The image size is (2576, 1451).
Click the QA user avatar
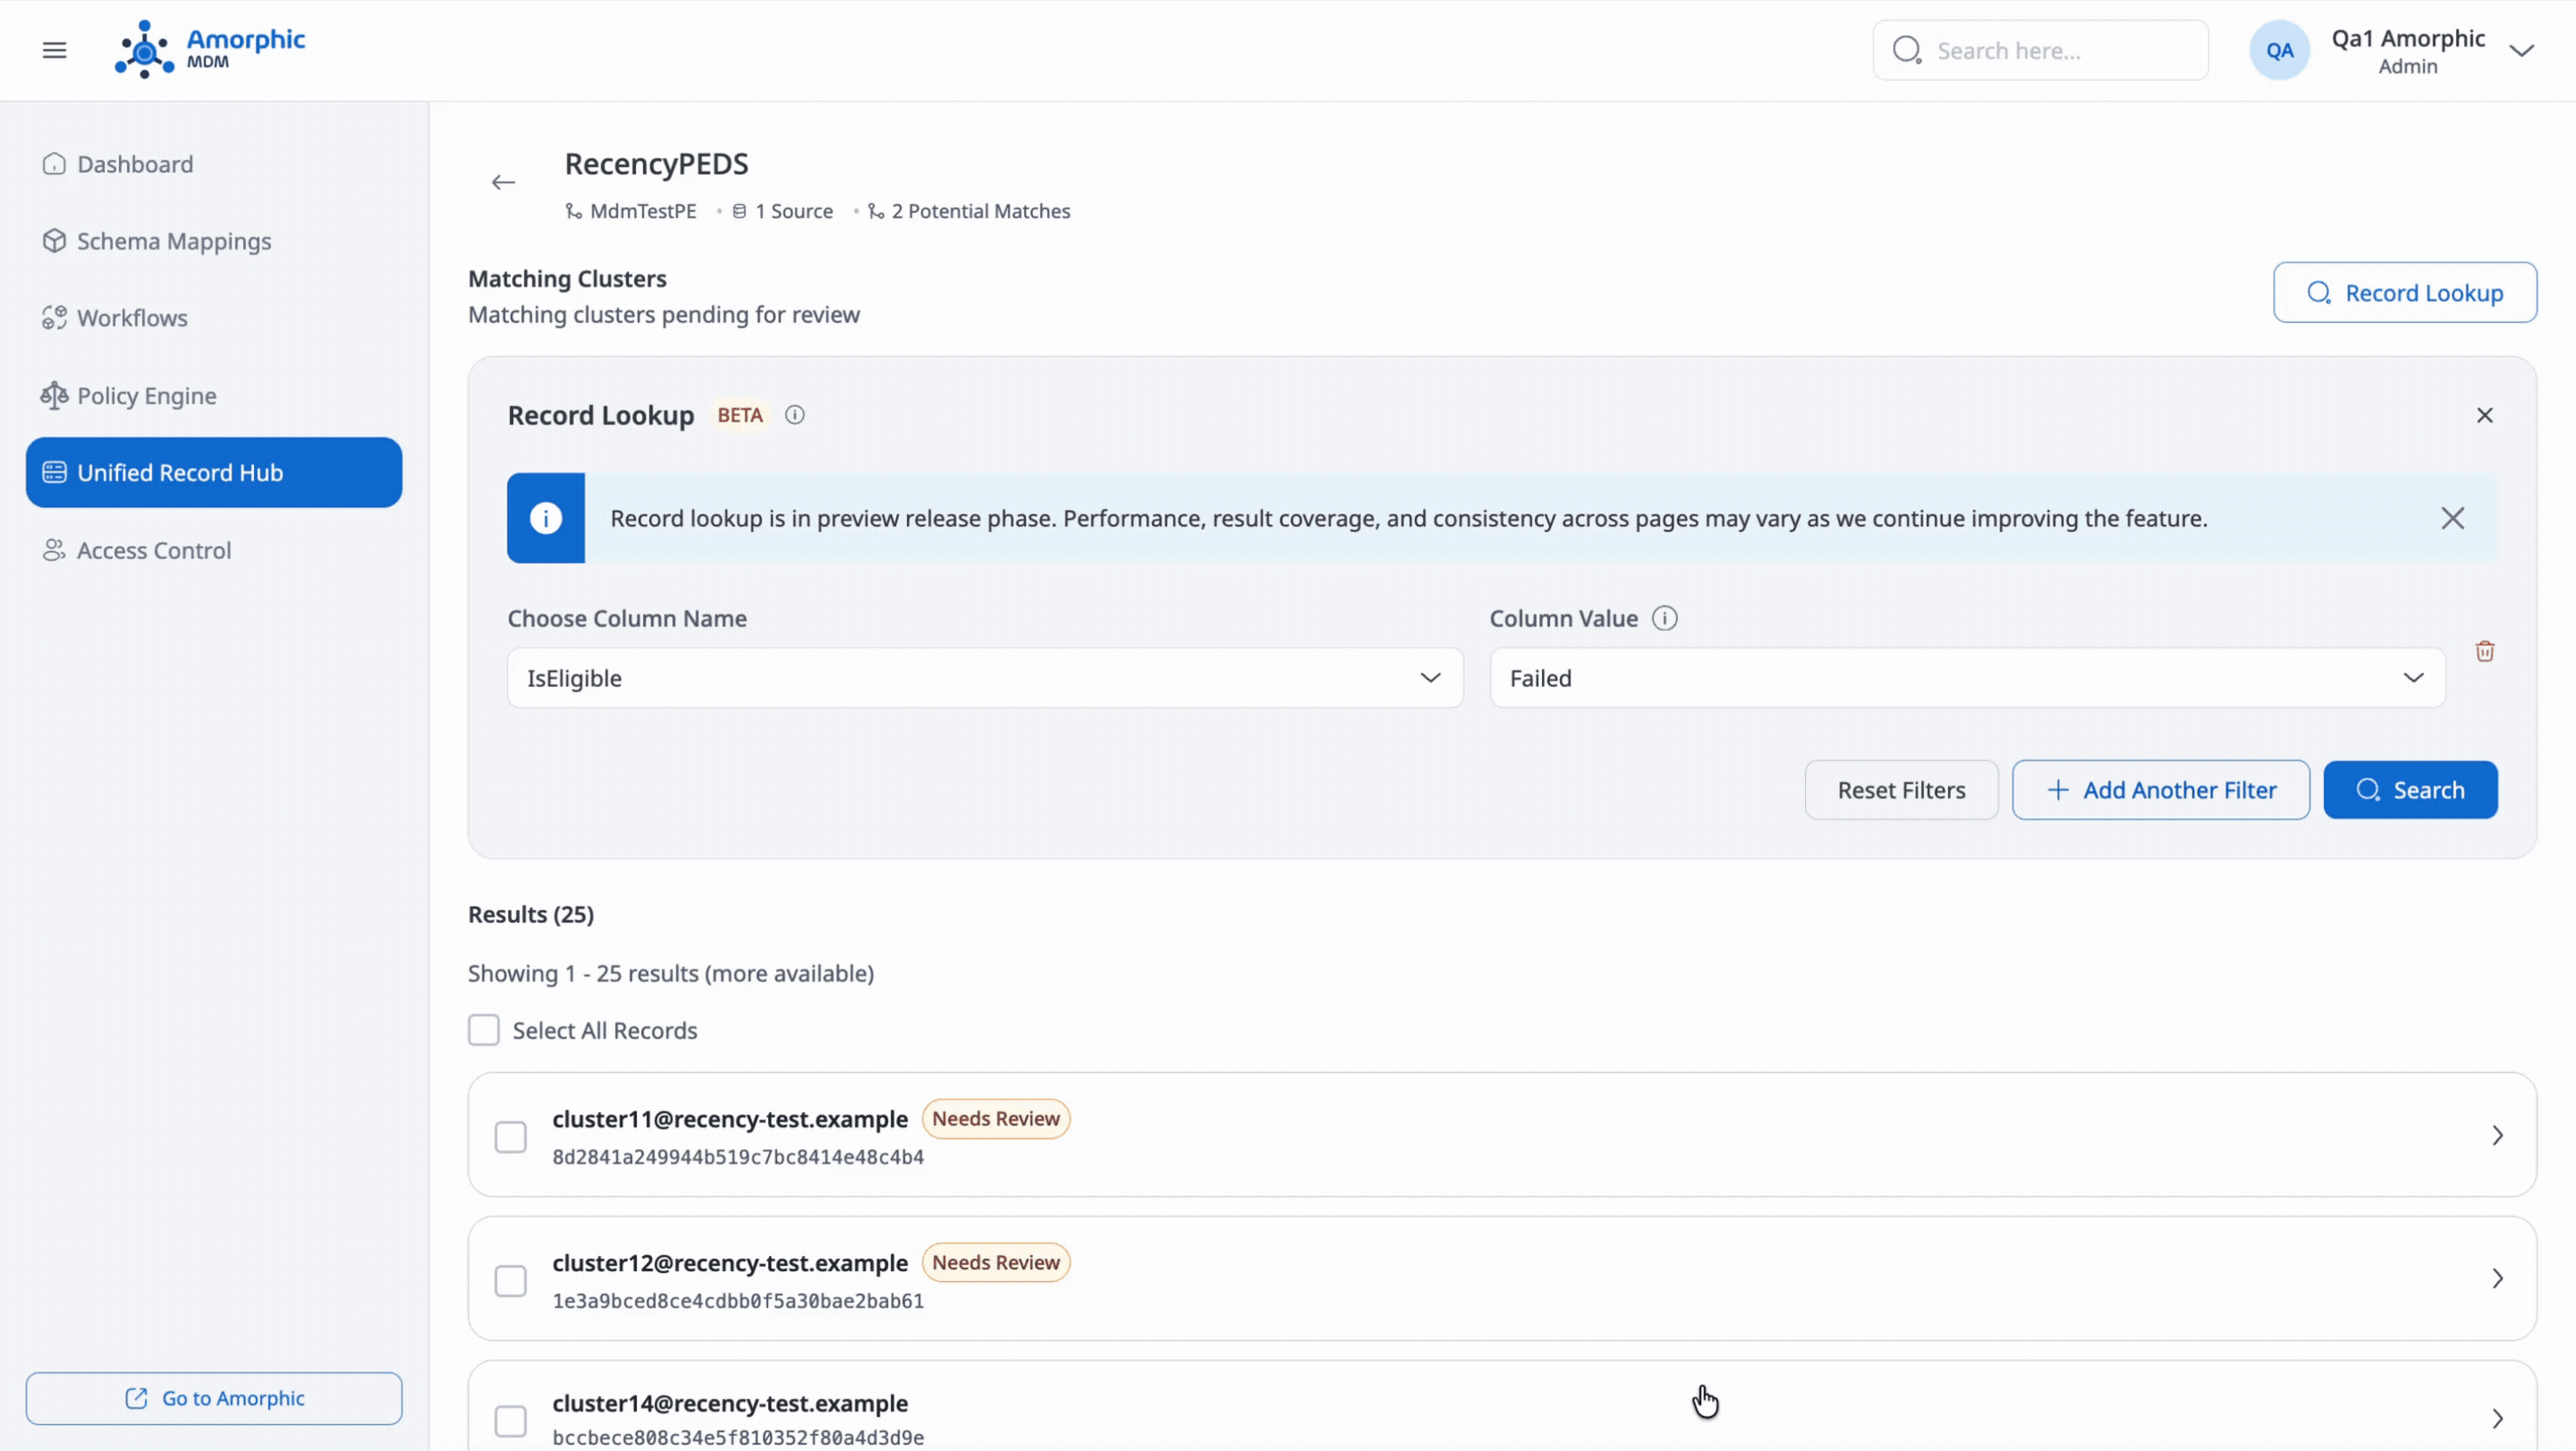tap(2279, 50)
